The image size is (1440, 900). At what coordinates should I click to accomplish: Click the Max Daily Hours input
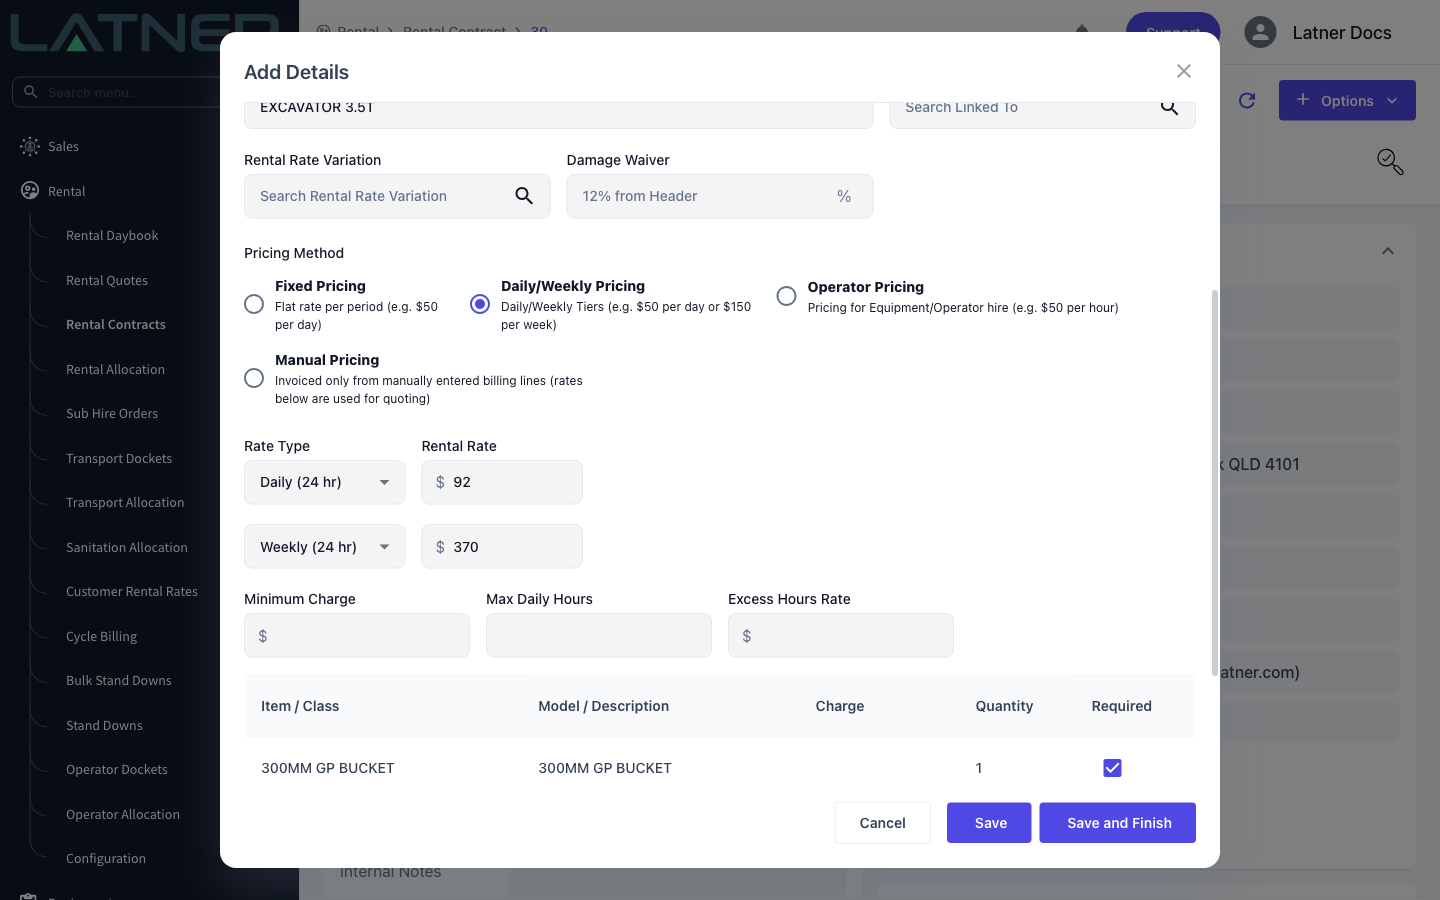[599, 636]
